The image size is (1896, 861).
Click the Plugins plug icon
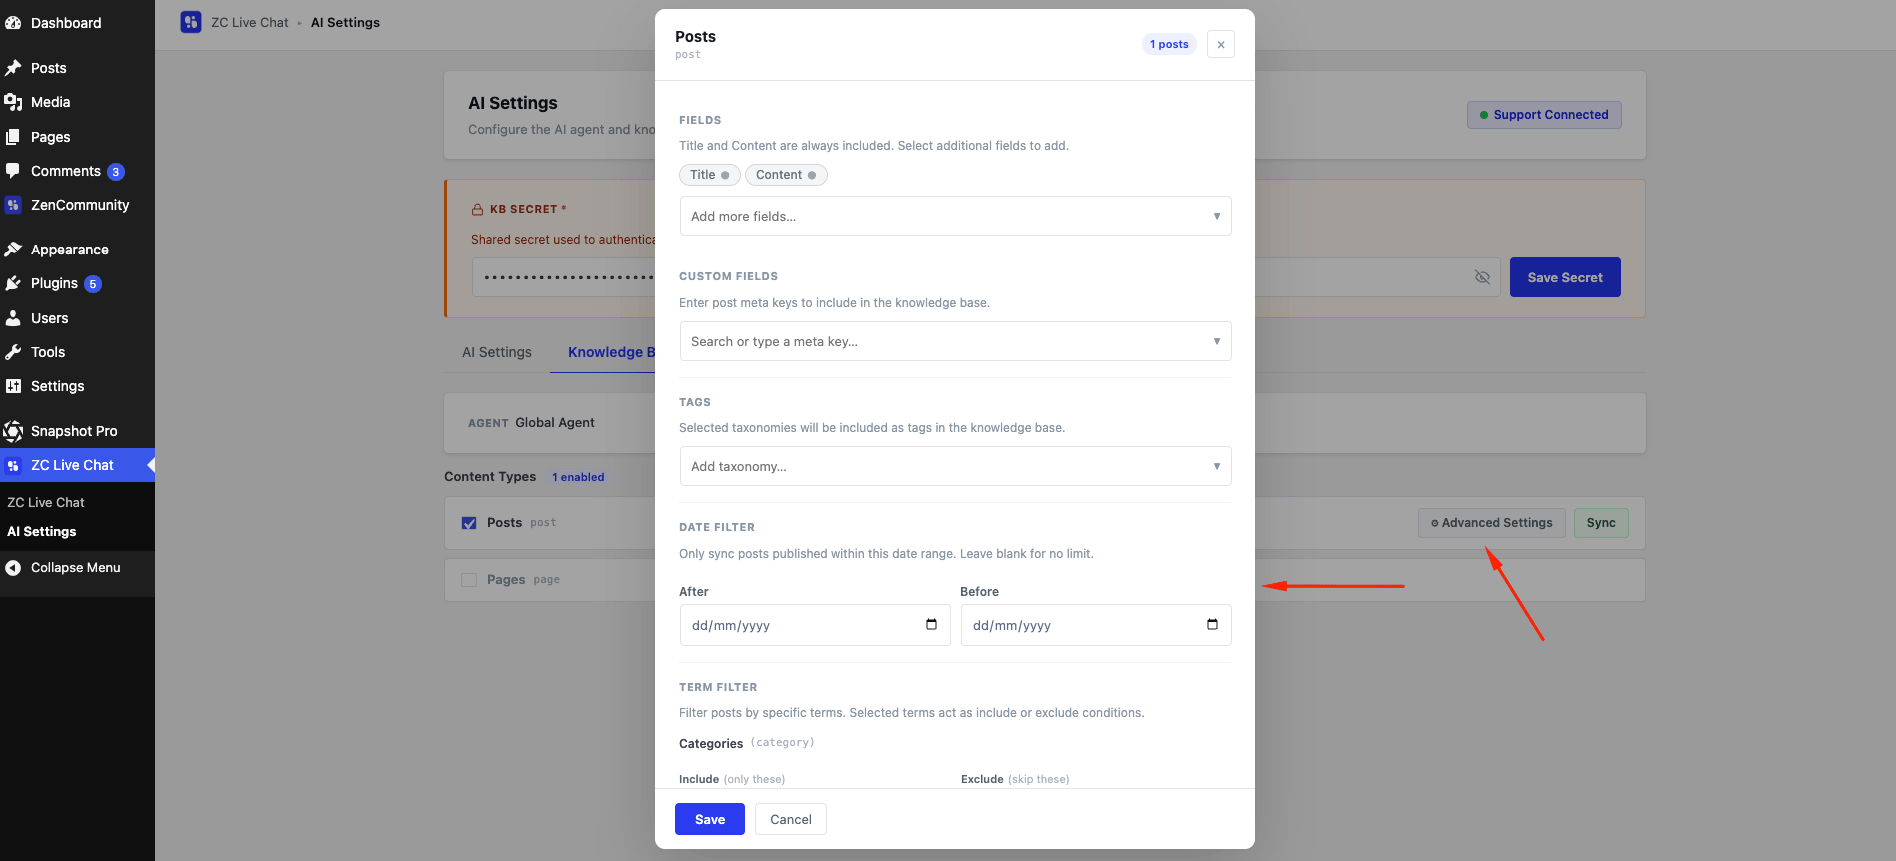13,283
